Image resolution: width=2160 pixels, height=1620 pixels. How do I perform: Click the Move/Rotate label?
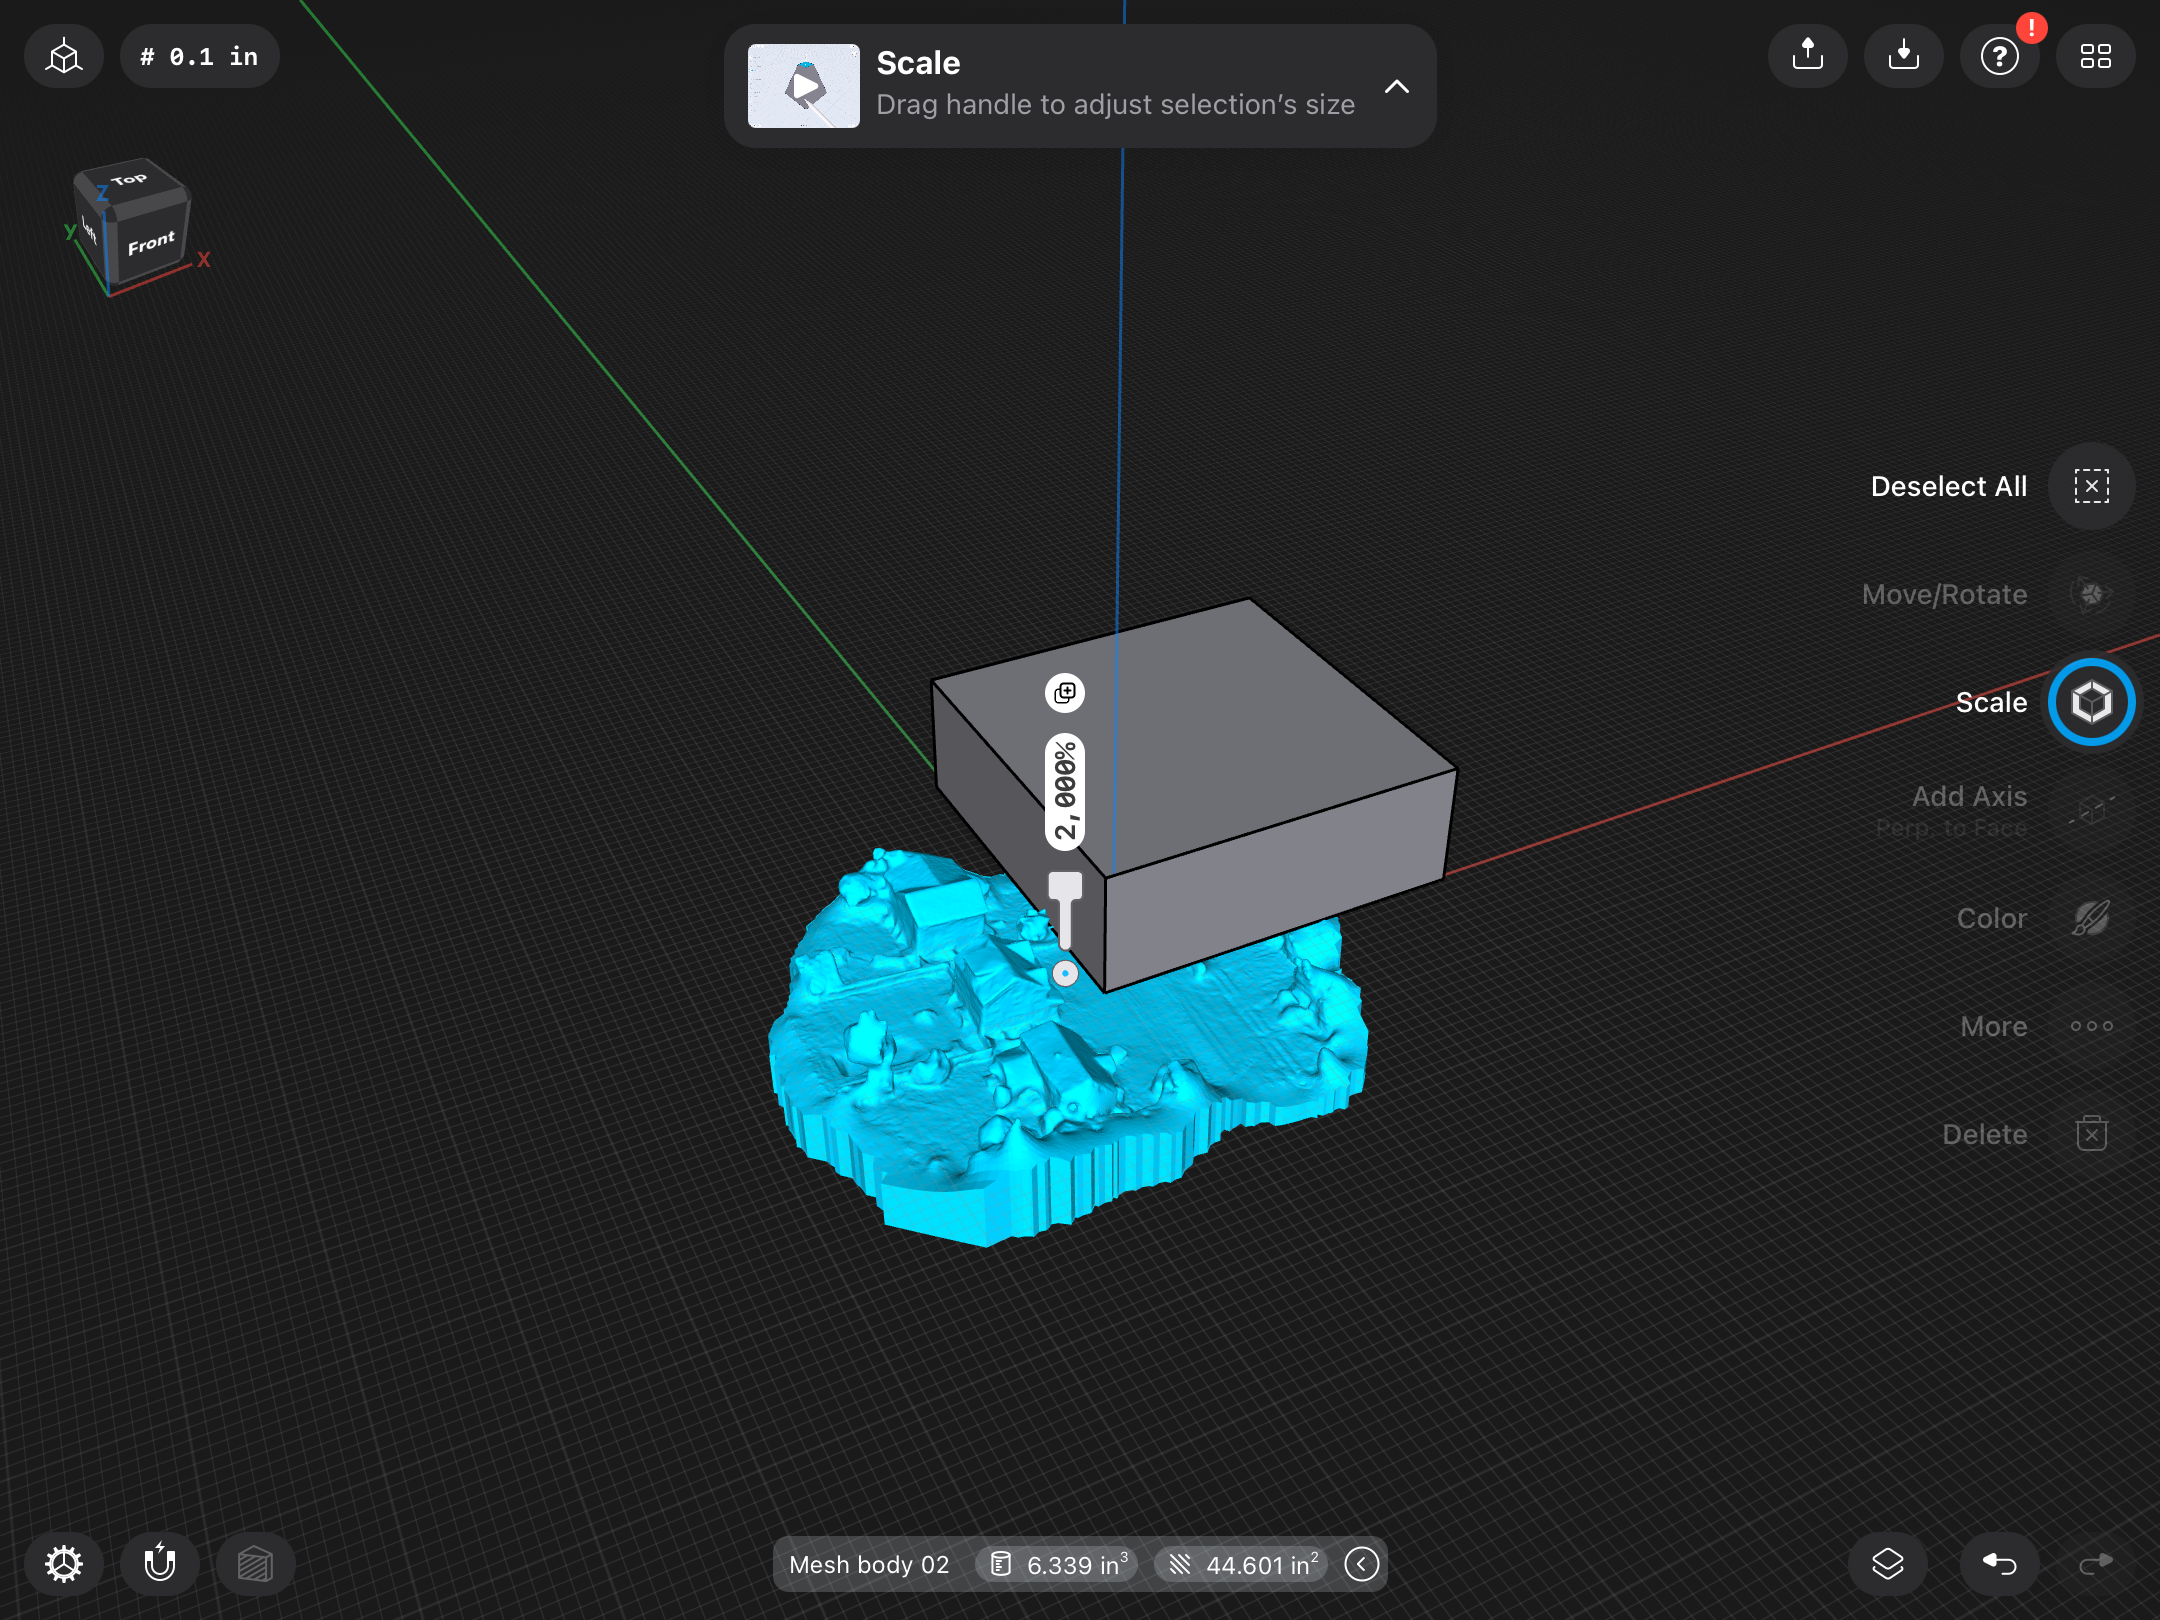(x=1945, y=594)
